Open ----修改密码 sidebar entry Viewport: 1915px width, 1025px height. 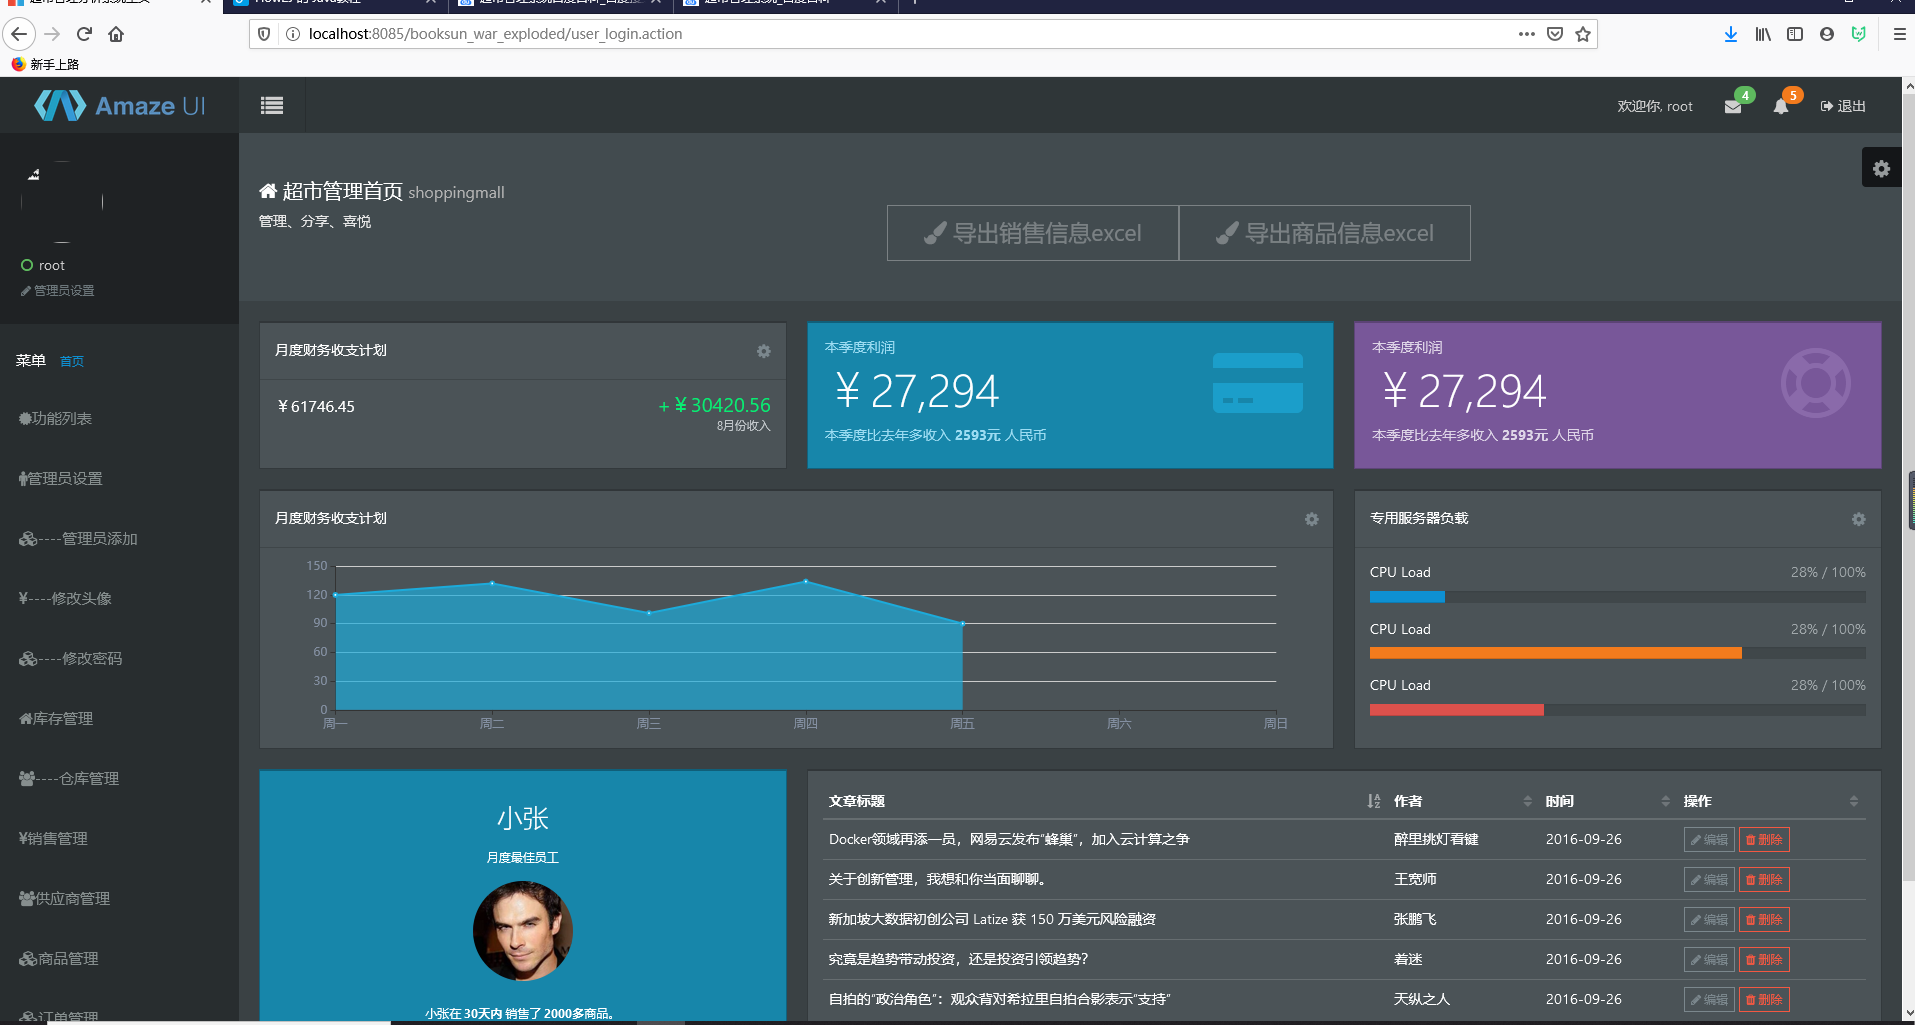[x=71, y=658]
